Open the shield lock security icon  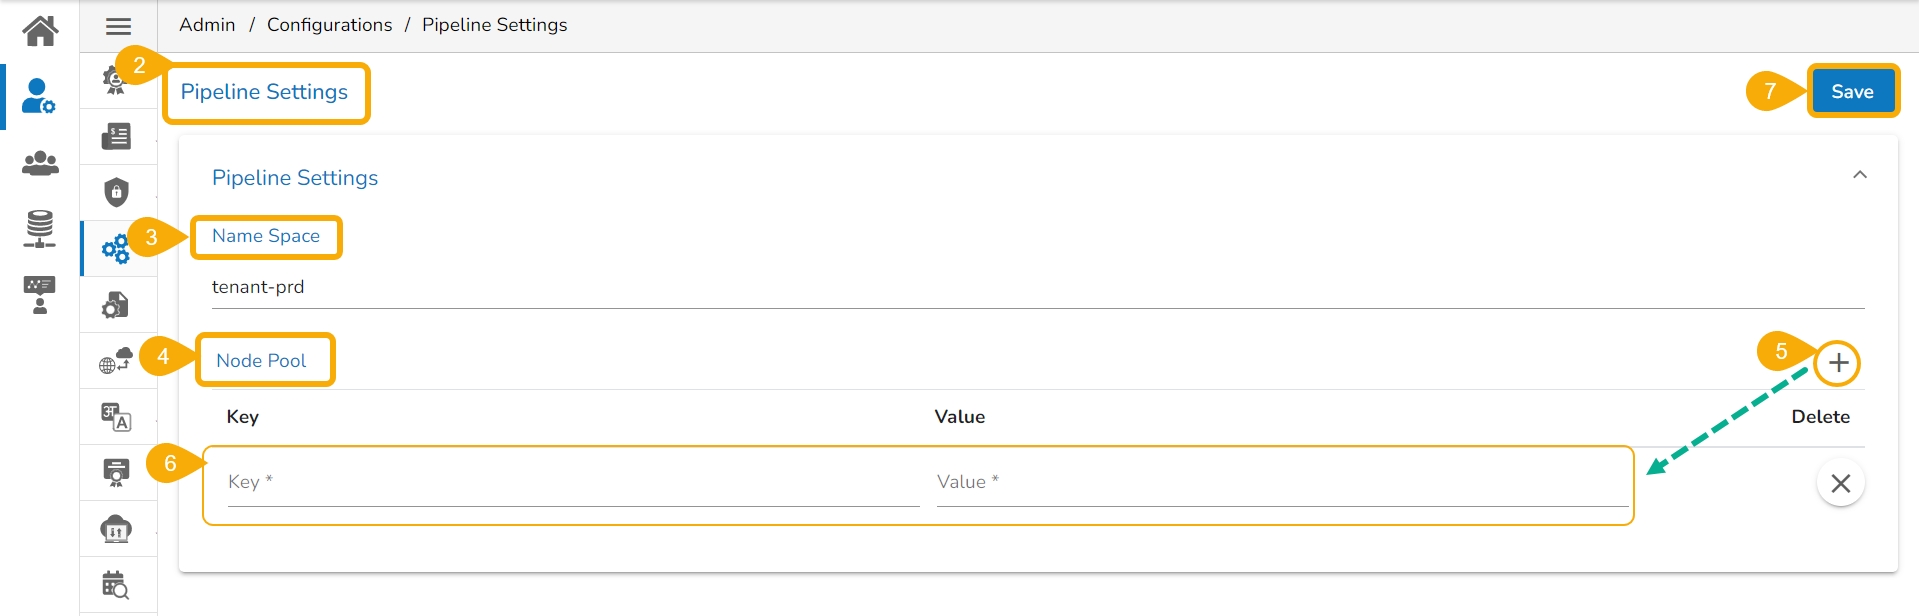(117, 192)
